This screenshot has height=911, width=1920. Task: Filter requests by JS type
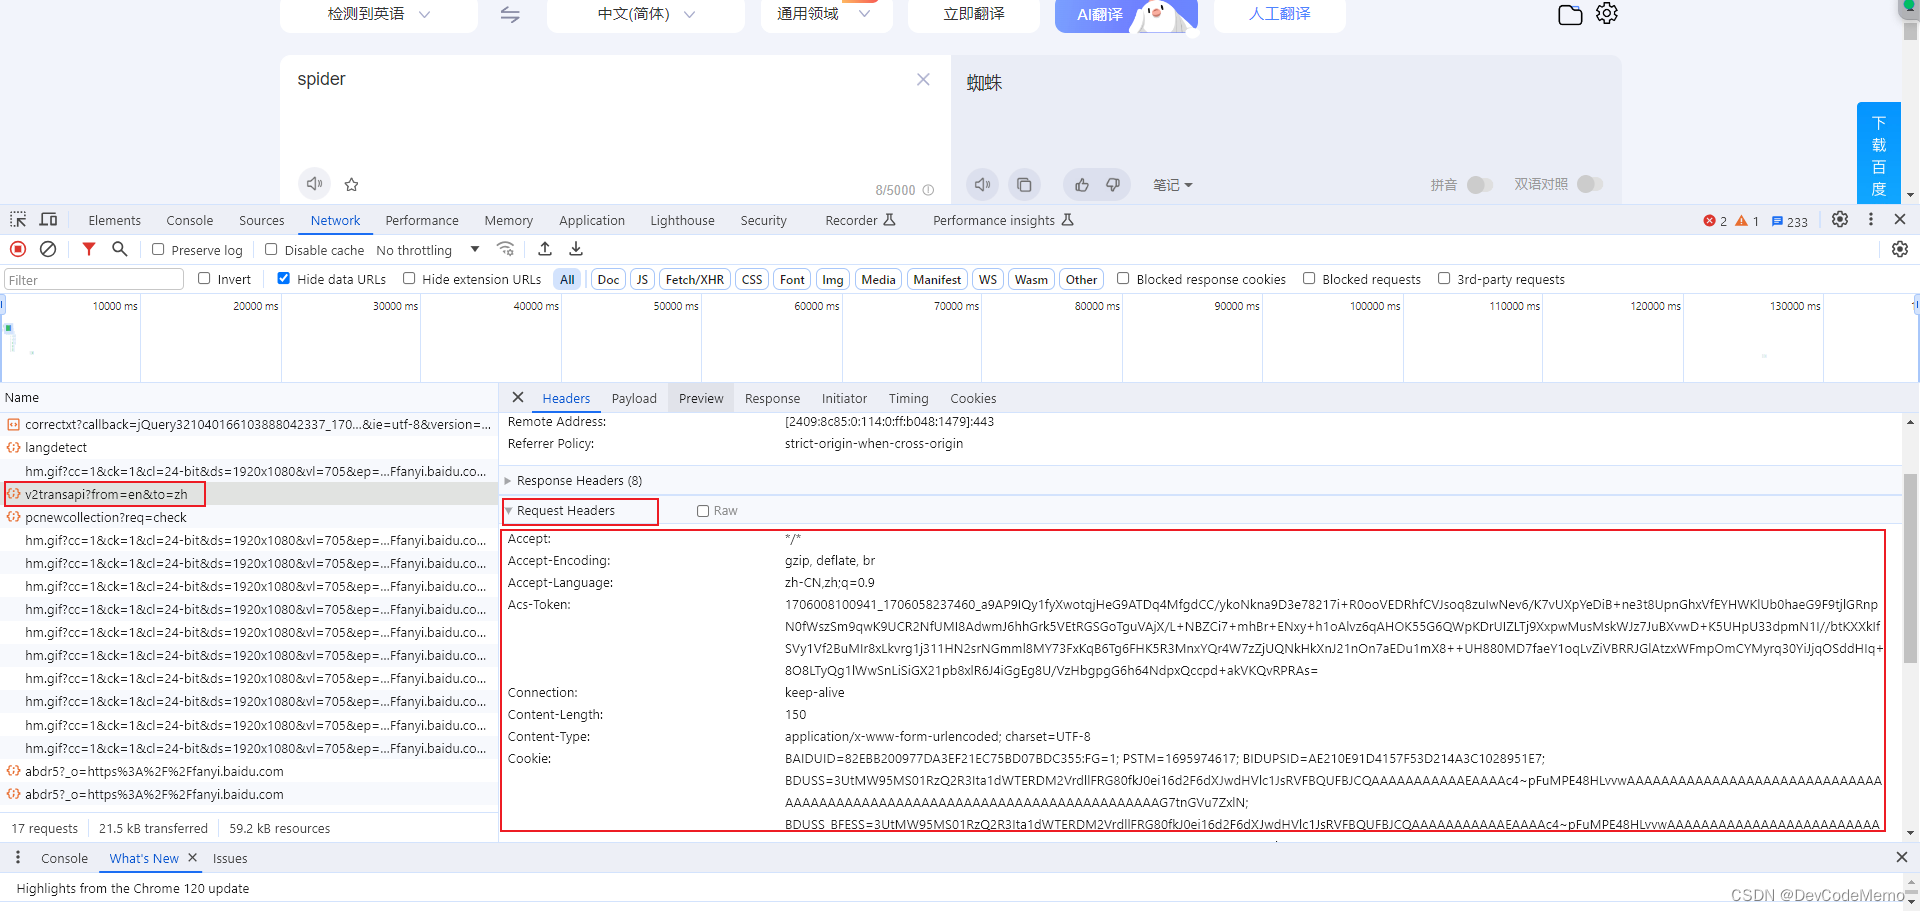click(x=642, y=280)
